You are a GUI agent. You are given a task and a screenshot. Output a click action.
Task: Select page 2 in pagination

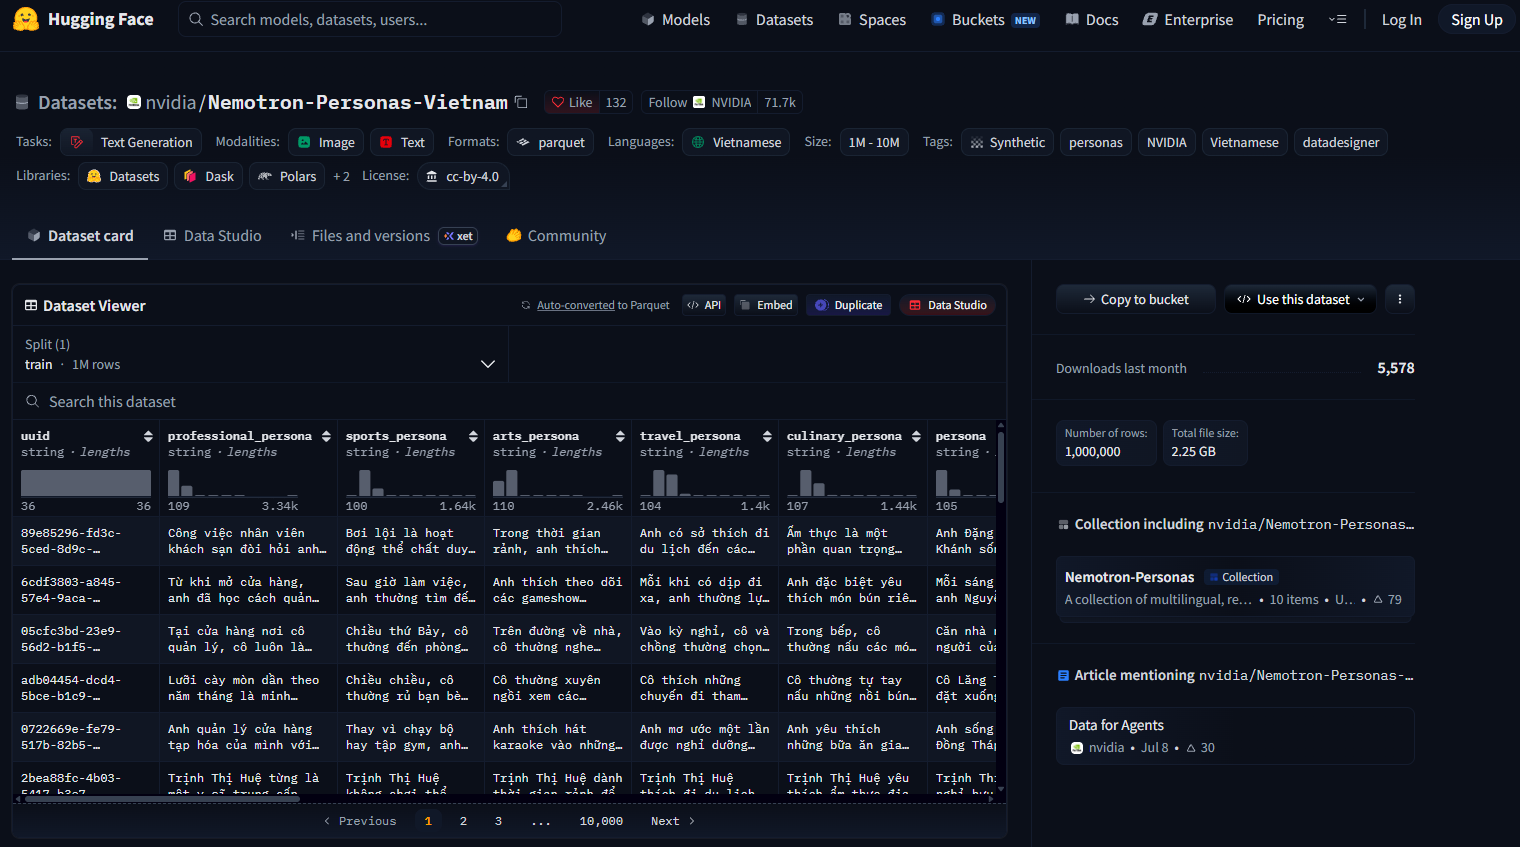click(x=463, y=821)
